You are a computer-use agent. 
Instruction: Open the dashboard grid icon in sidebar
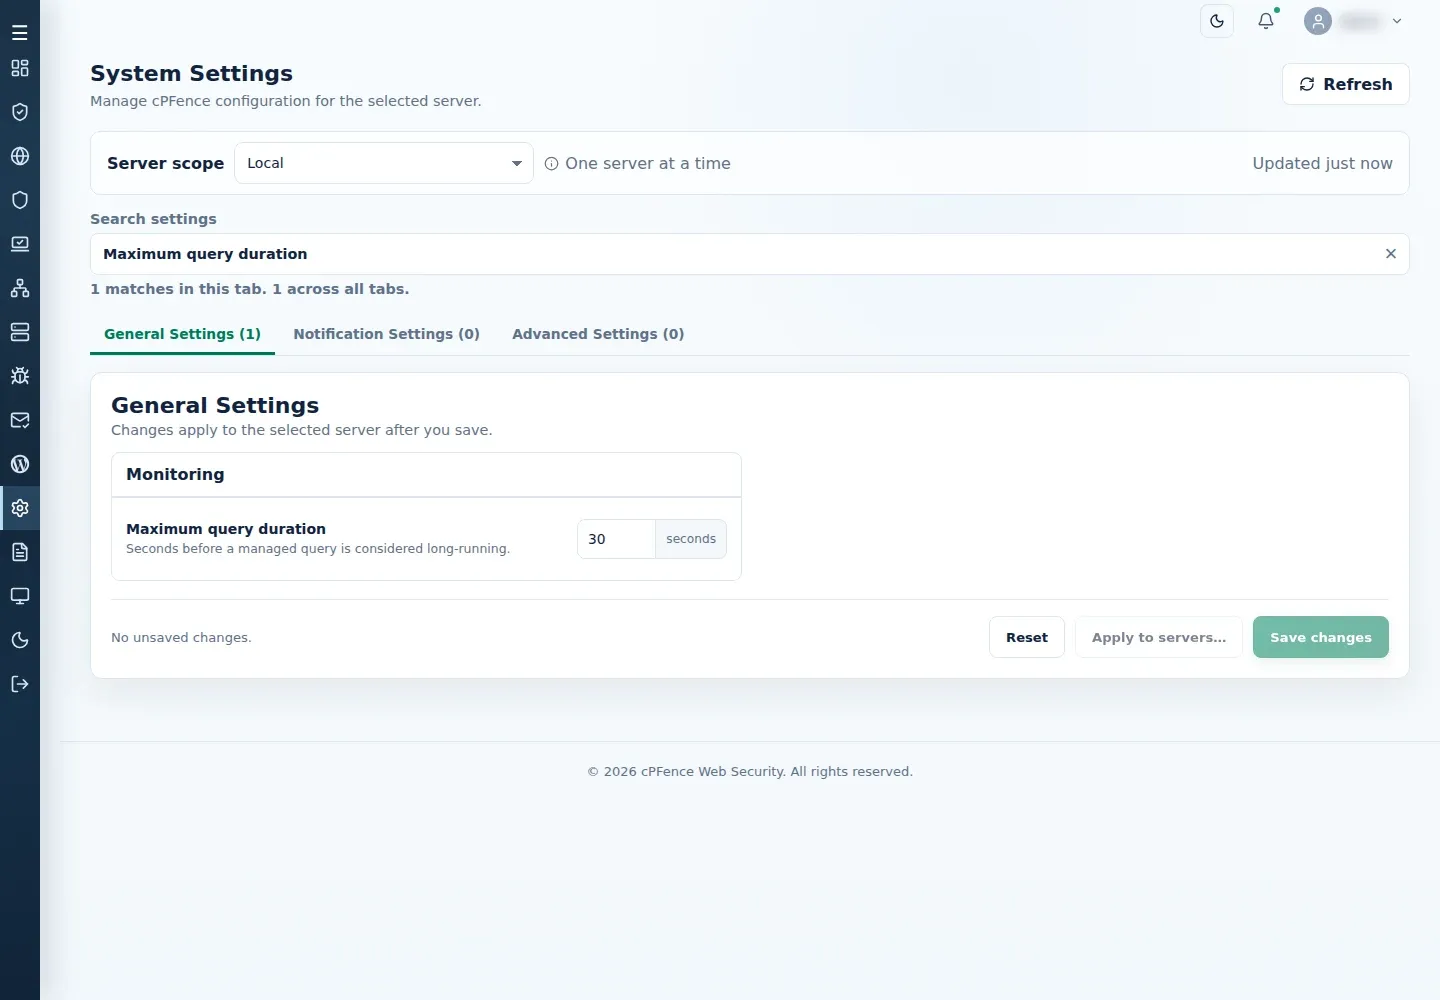tap(20, 68)
